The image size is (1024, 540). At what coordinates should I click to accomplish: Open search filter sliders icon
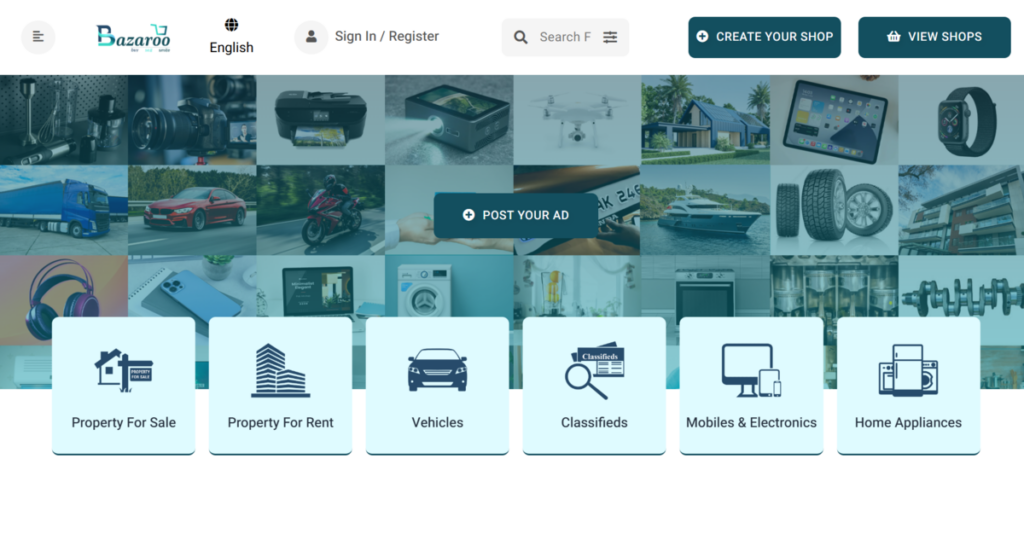610,37
